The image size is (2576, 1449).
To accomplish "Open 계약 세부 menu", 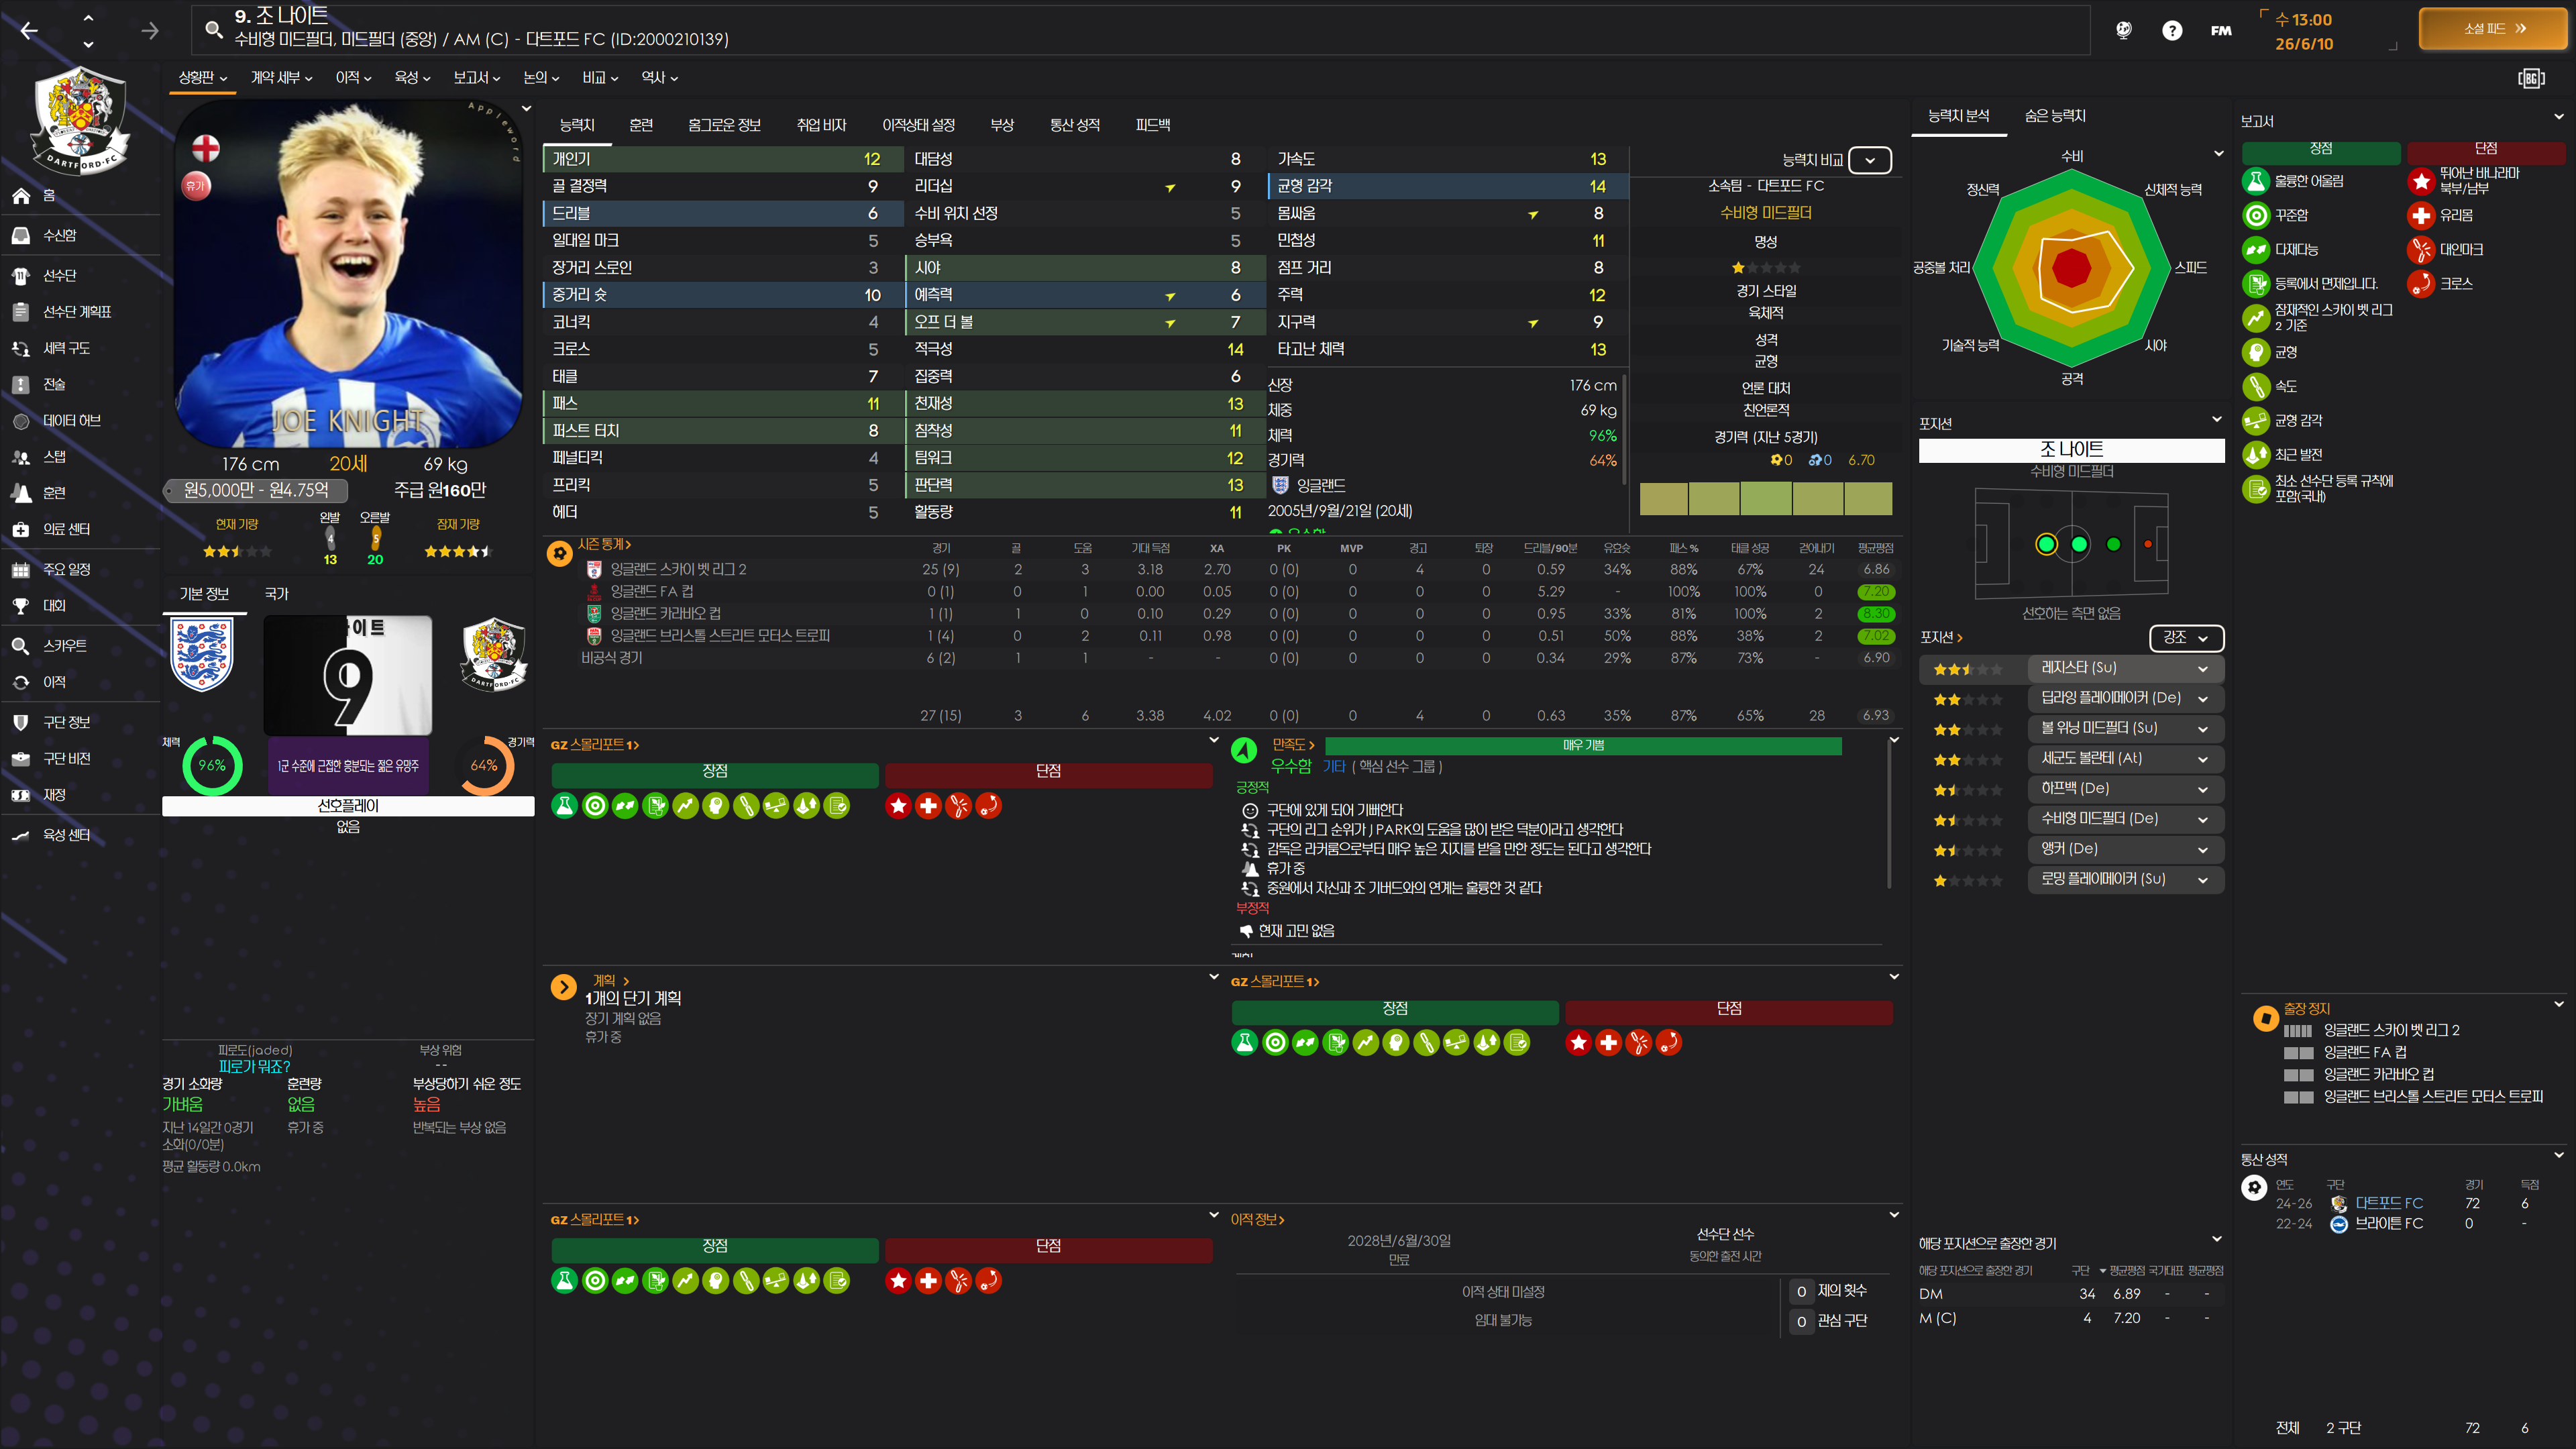I will click(x=281, y=78).
